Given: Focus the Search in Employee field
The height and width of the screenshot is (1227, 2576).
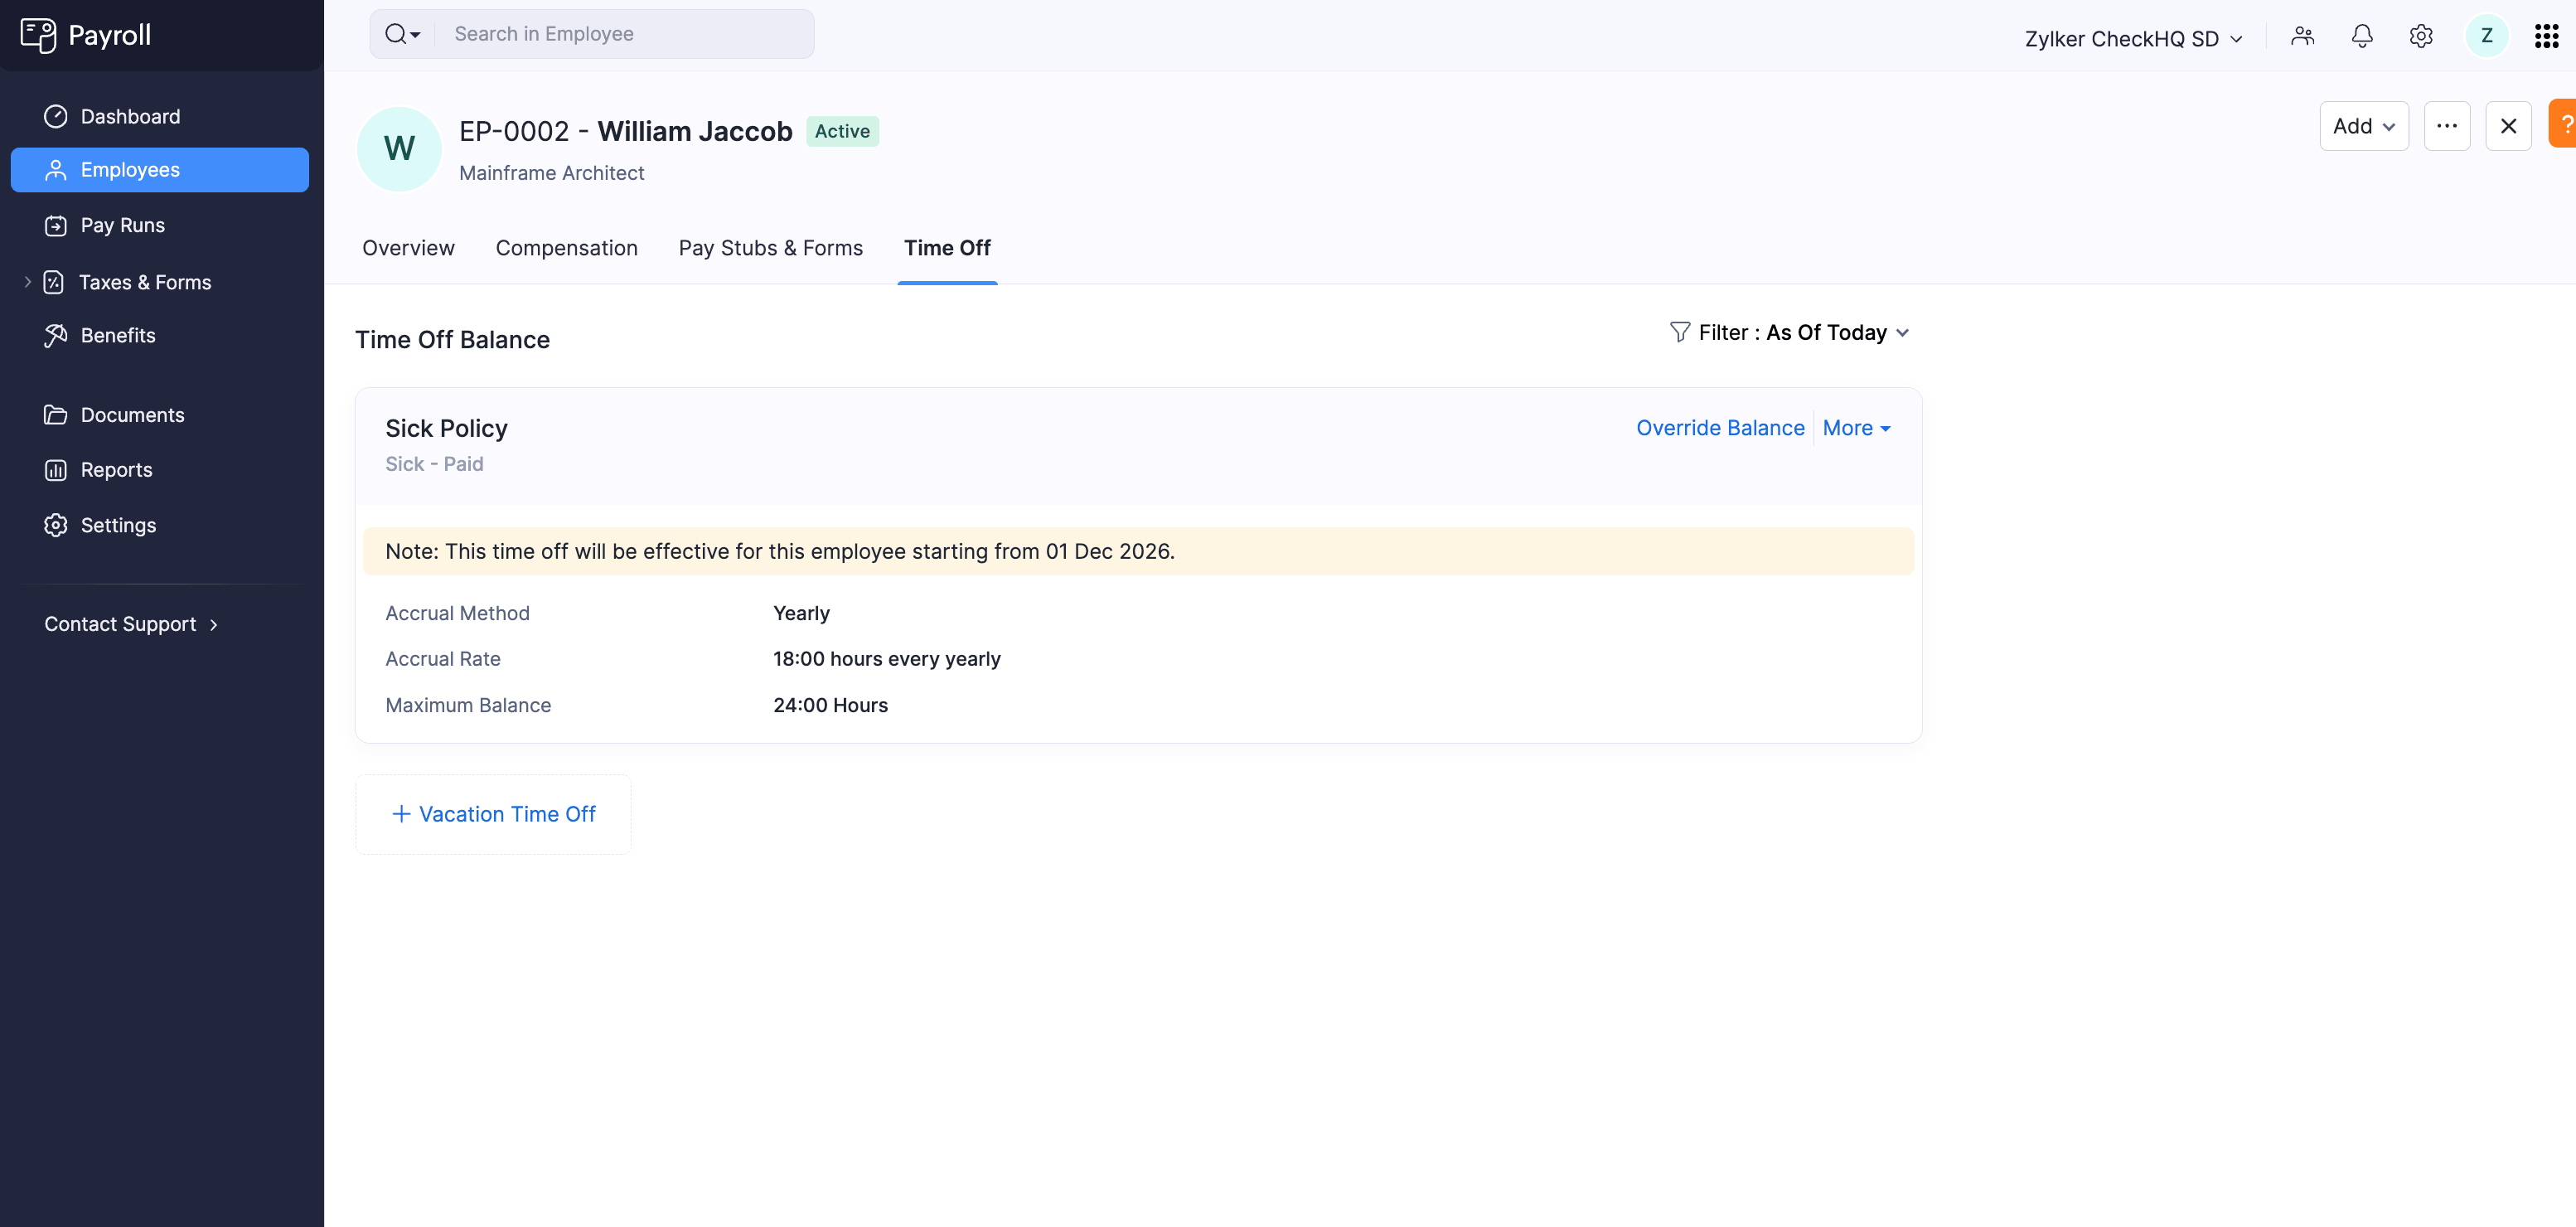Looking at the screenshot, I should [625, 34].
